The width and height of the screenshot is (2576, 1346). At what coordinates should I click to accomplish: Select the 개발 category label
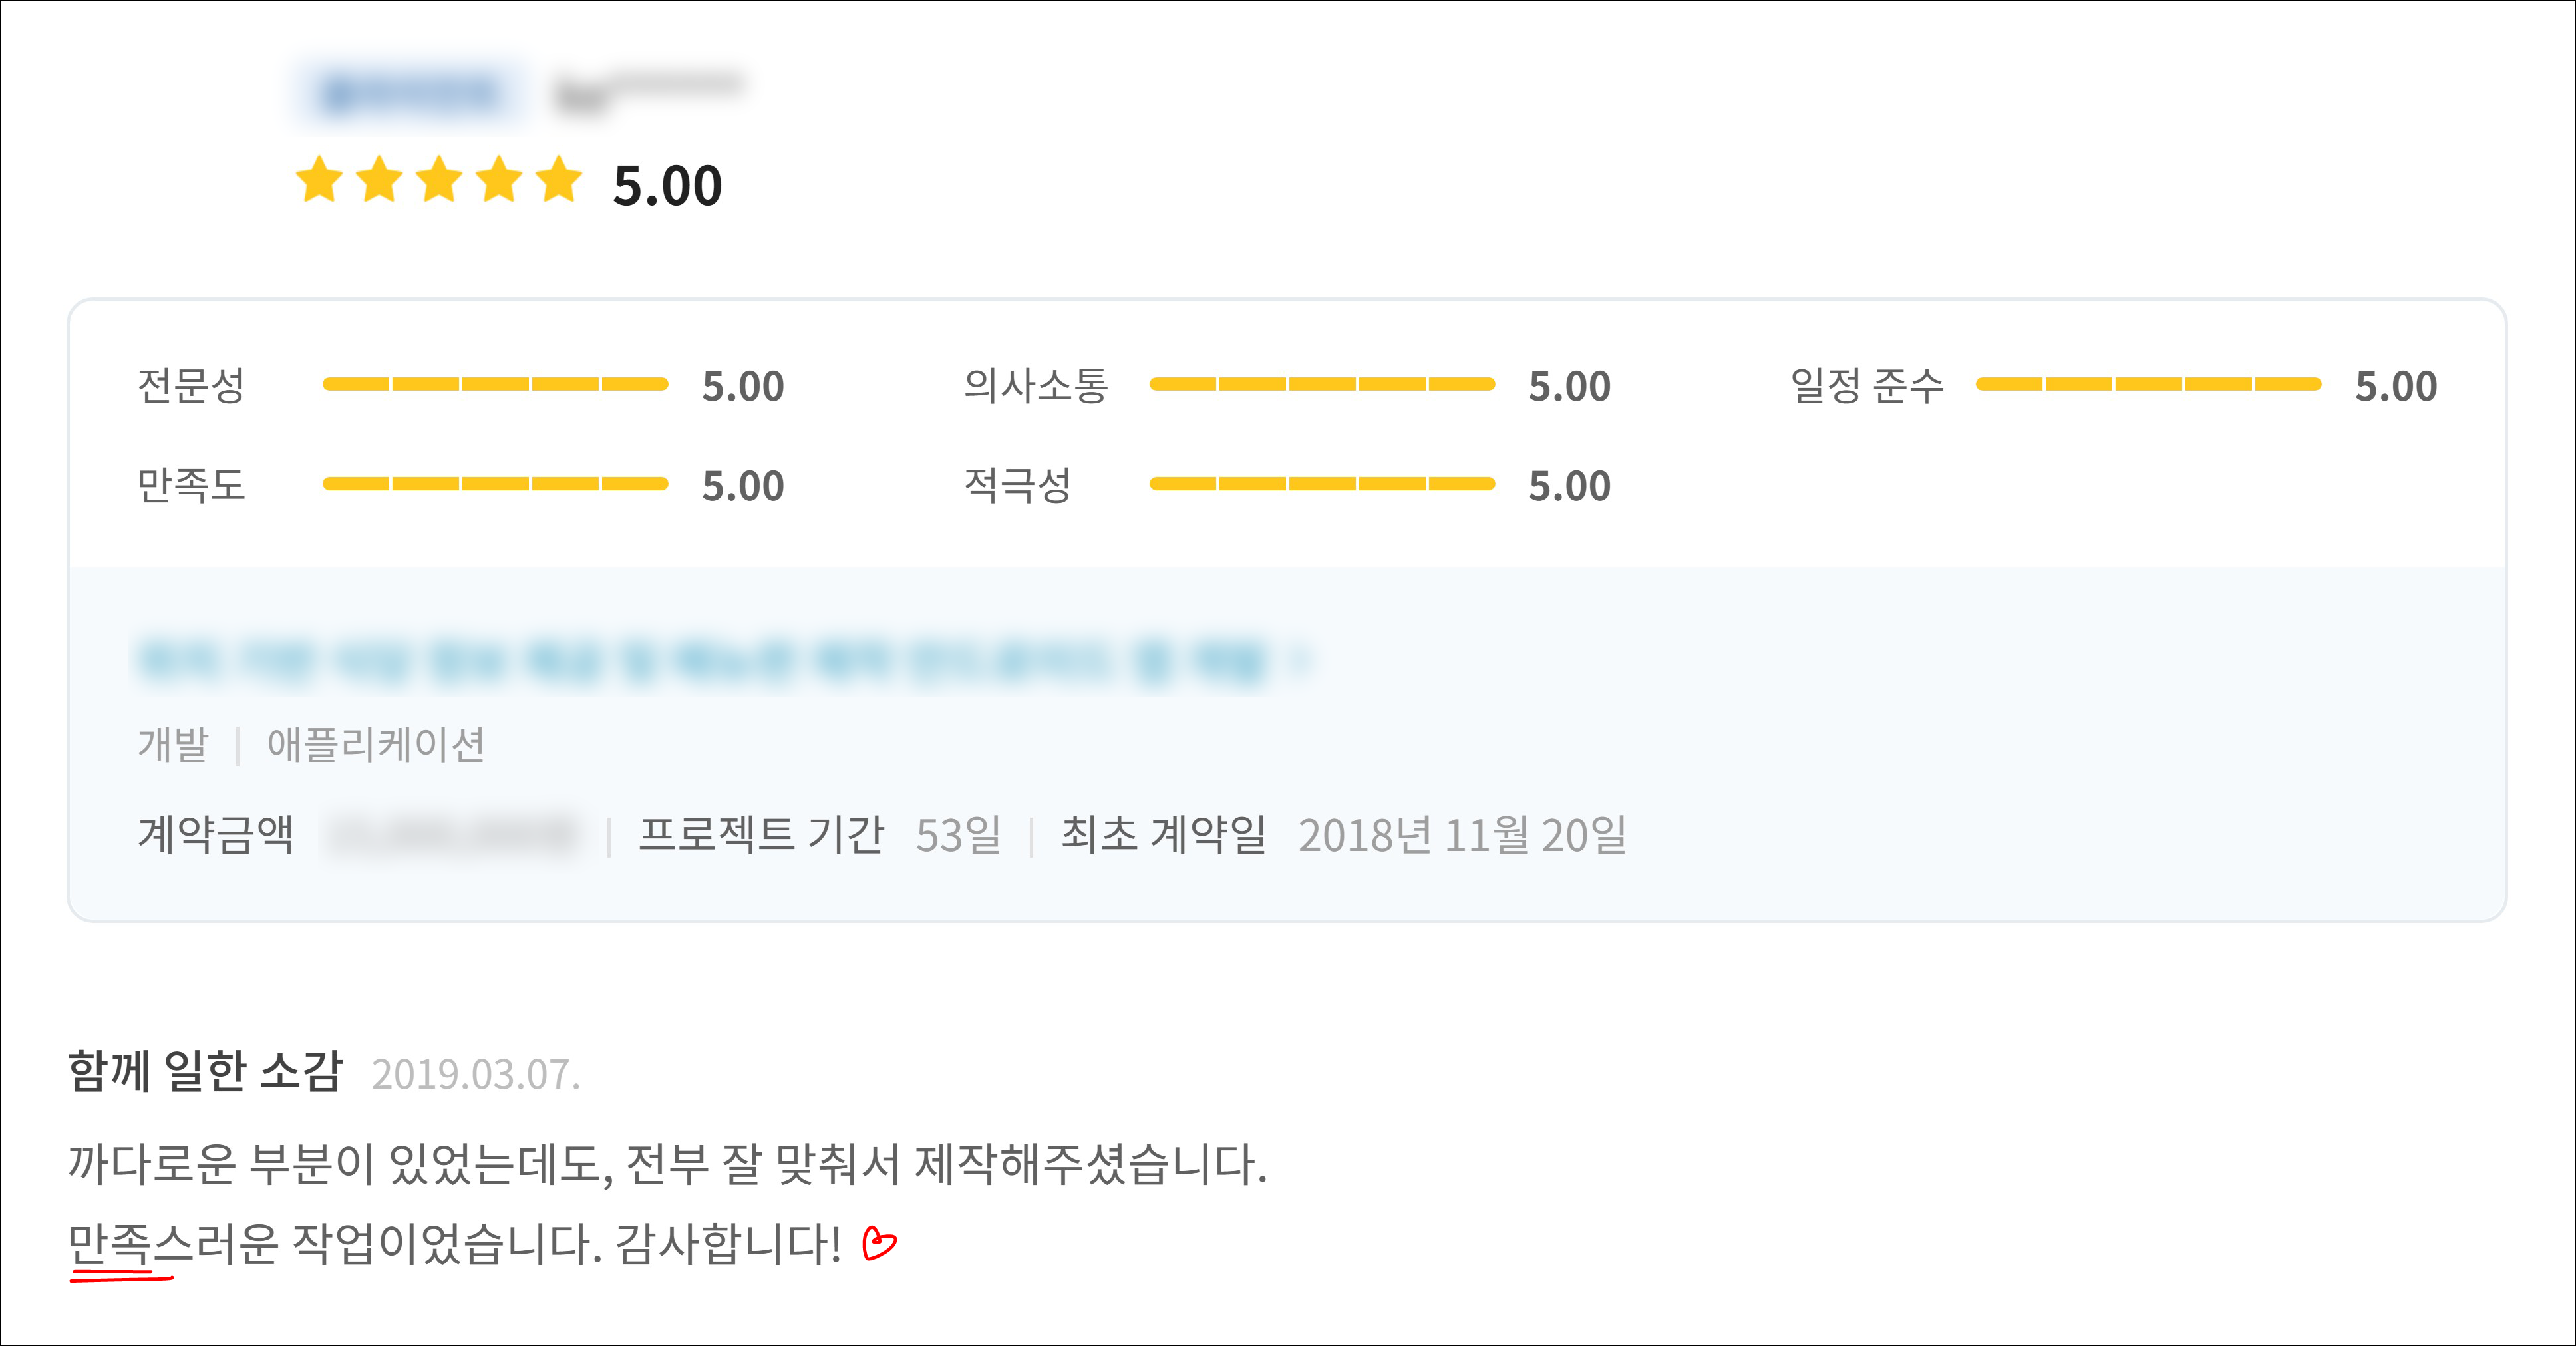173,744
